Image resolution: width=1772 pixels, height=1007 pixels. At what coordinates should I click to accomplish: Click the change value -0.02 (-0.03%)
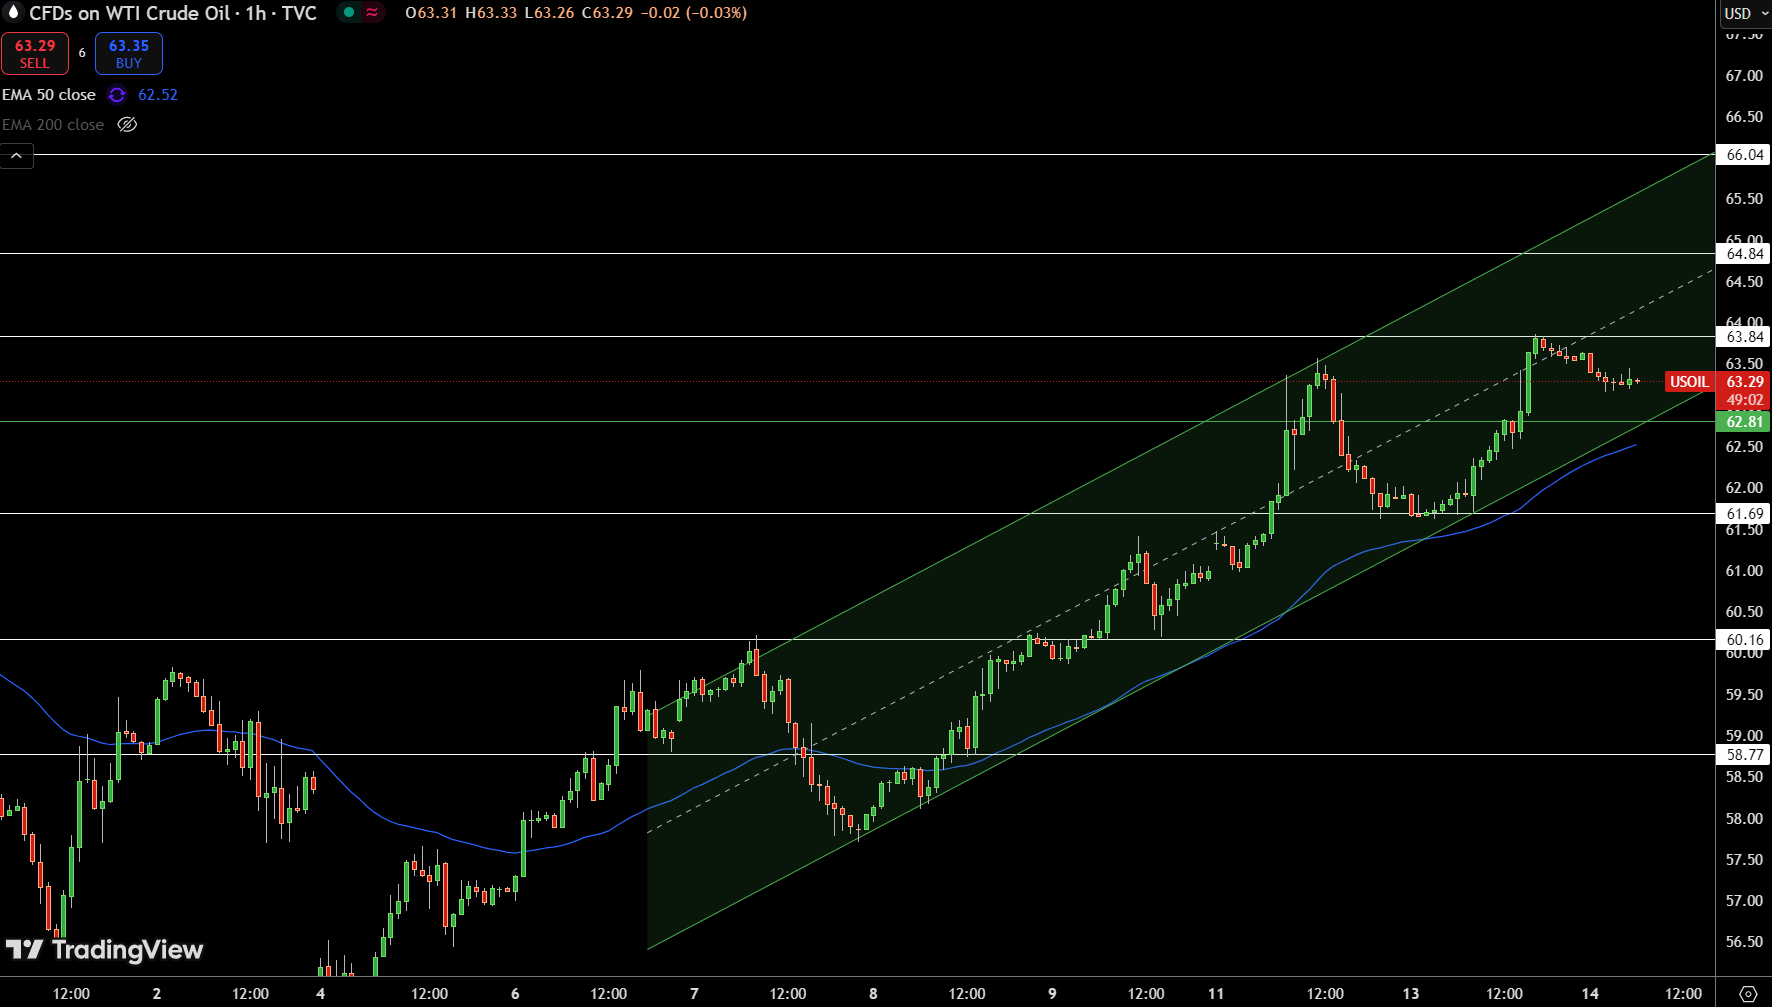tap(694, 13)
